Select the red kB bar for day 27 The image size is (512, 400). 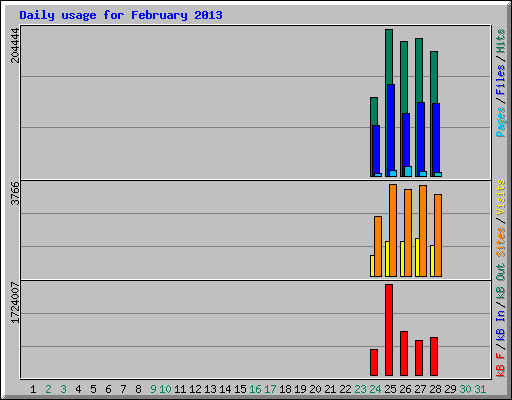pyautogui.click(x=419, y=358)
